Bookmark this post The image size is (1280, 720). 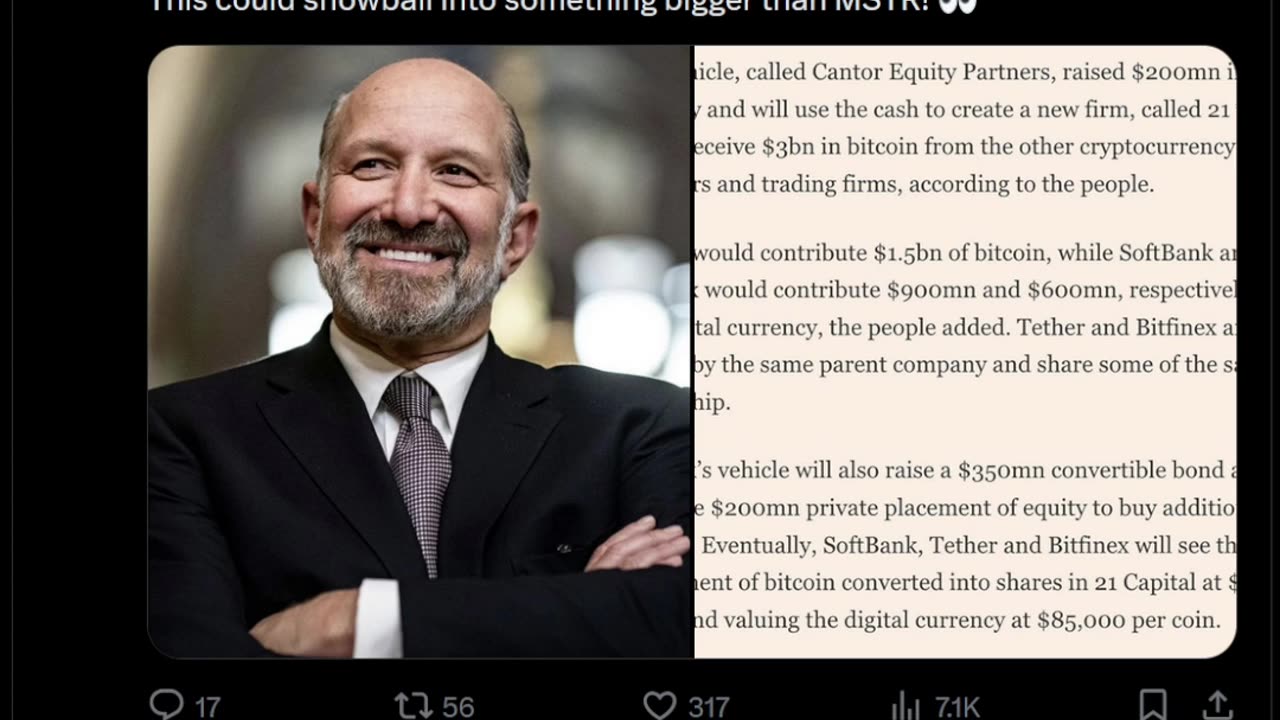click(x=1153, y=705)
